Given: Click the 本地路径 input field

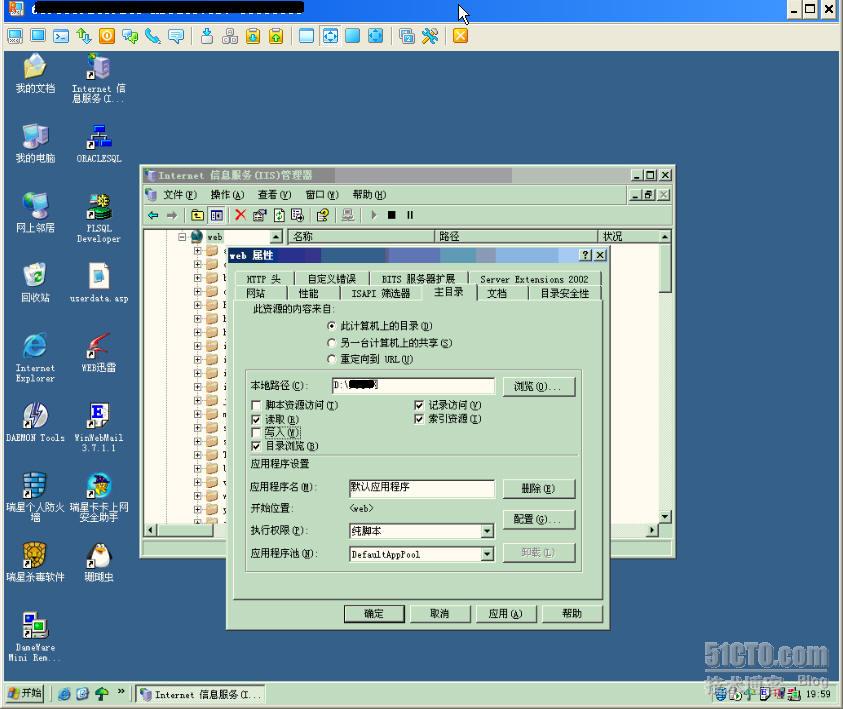Looking at the screenshot, I should coord(413,385).
